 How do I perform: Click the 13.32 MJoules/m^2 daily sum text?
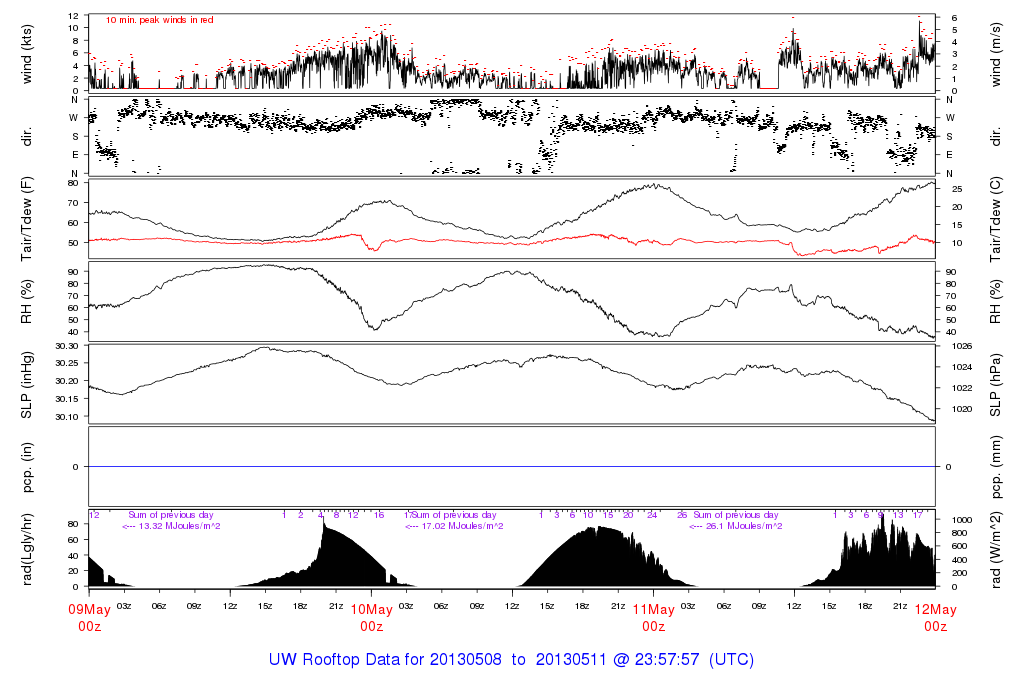pyautogui.click(x=171, y=526)
